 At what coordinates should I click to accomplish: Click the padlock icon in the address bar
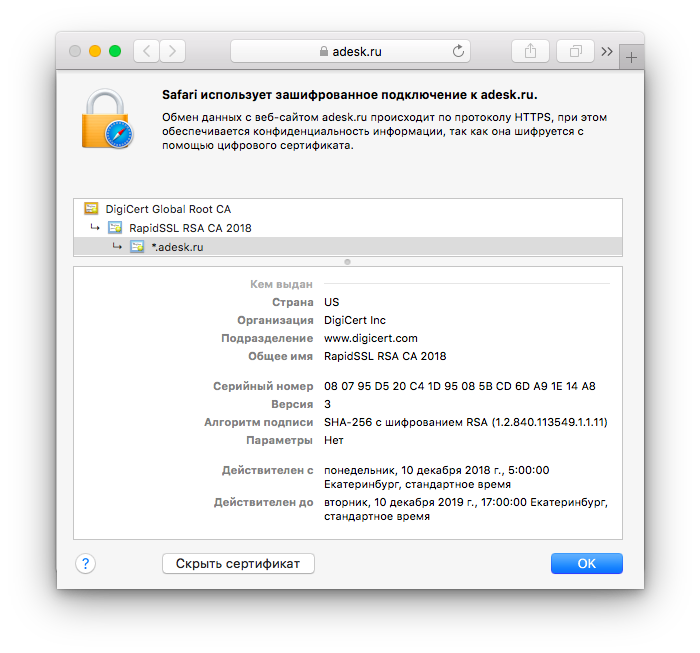(x=324, y=51)
